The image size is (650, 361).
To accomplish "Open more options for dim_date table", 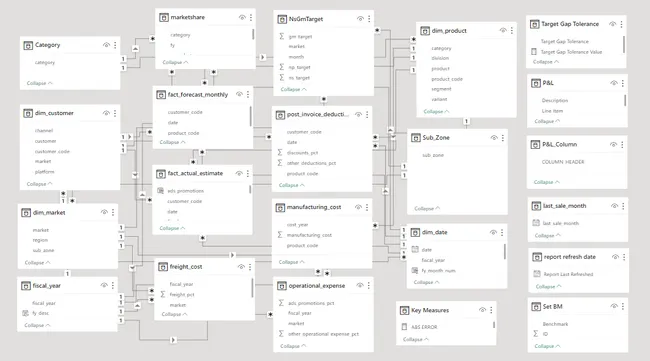I will pyautogui.click(x=502, y=233).
